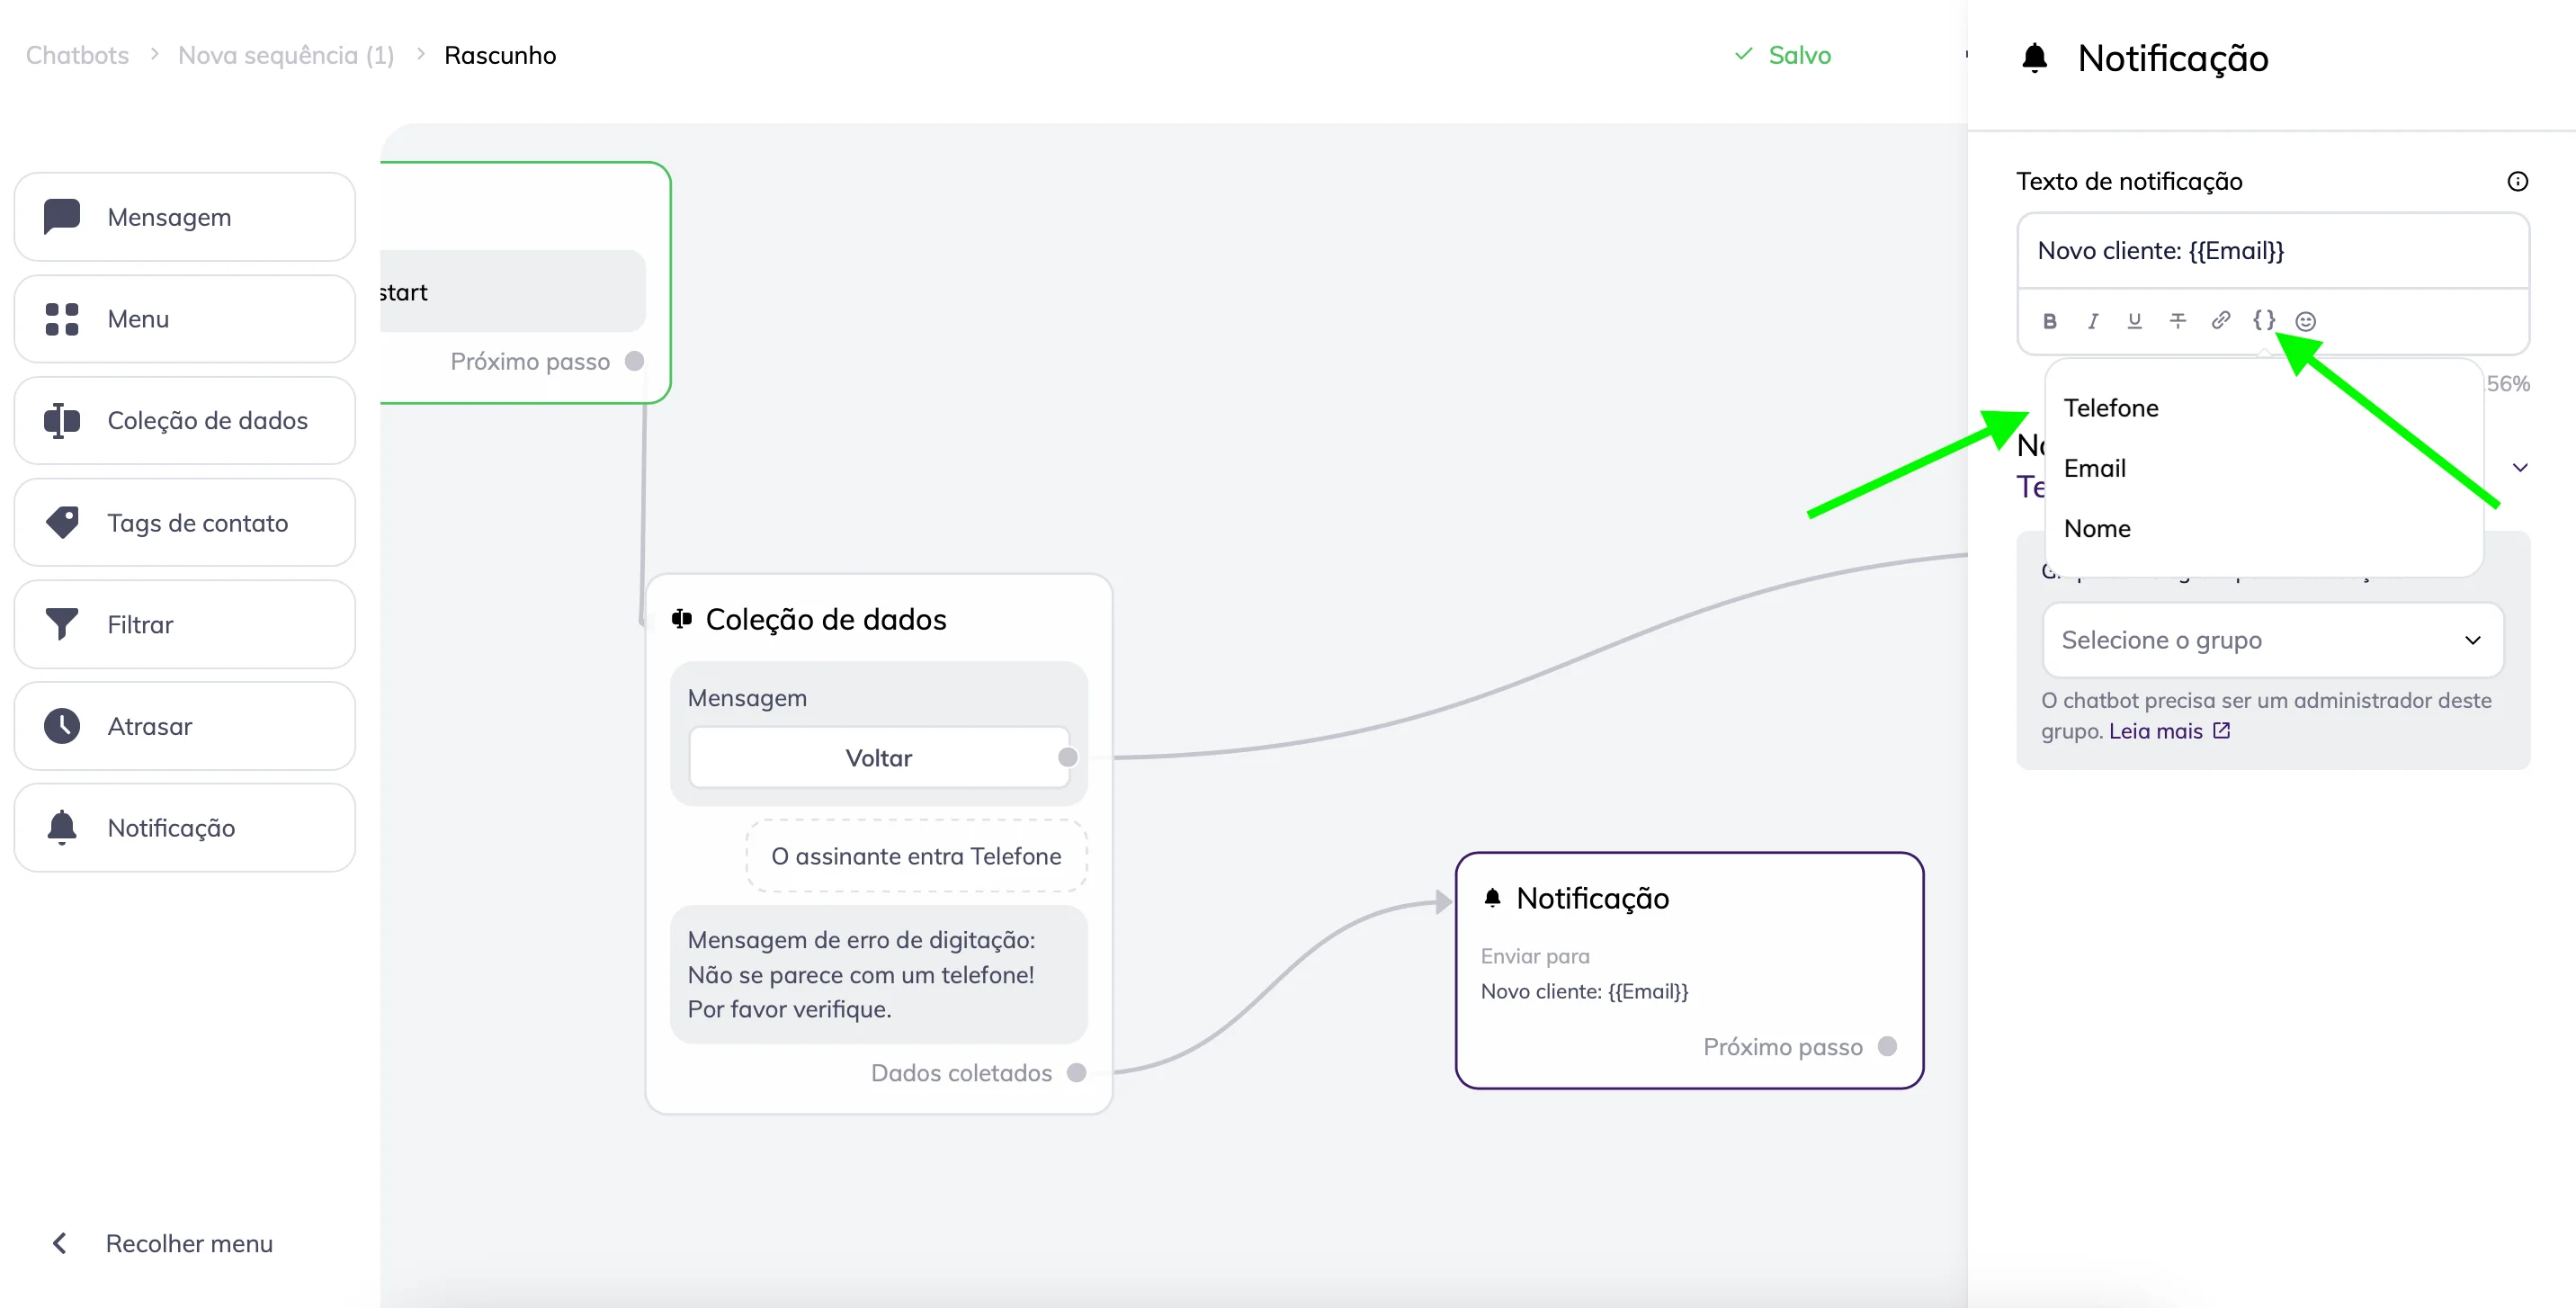
Task: Open the Selecione o grupo dropdown
Action: [2272, 640]
